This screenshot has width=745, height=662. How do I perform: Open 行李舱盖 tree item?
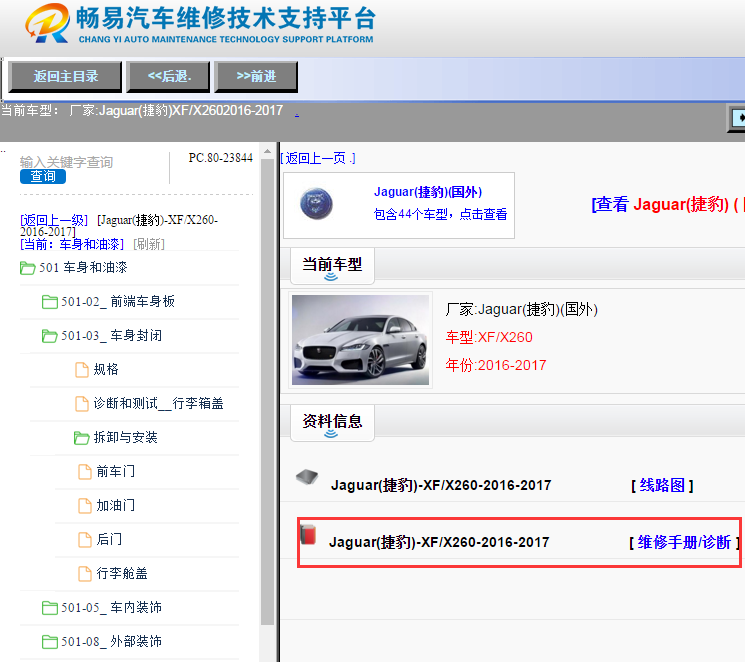[122, 573]
